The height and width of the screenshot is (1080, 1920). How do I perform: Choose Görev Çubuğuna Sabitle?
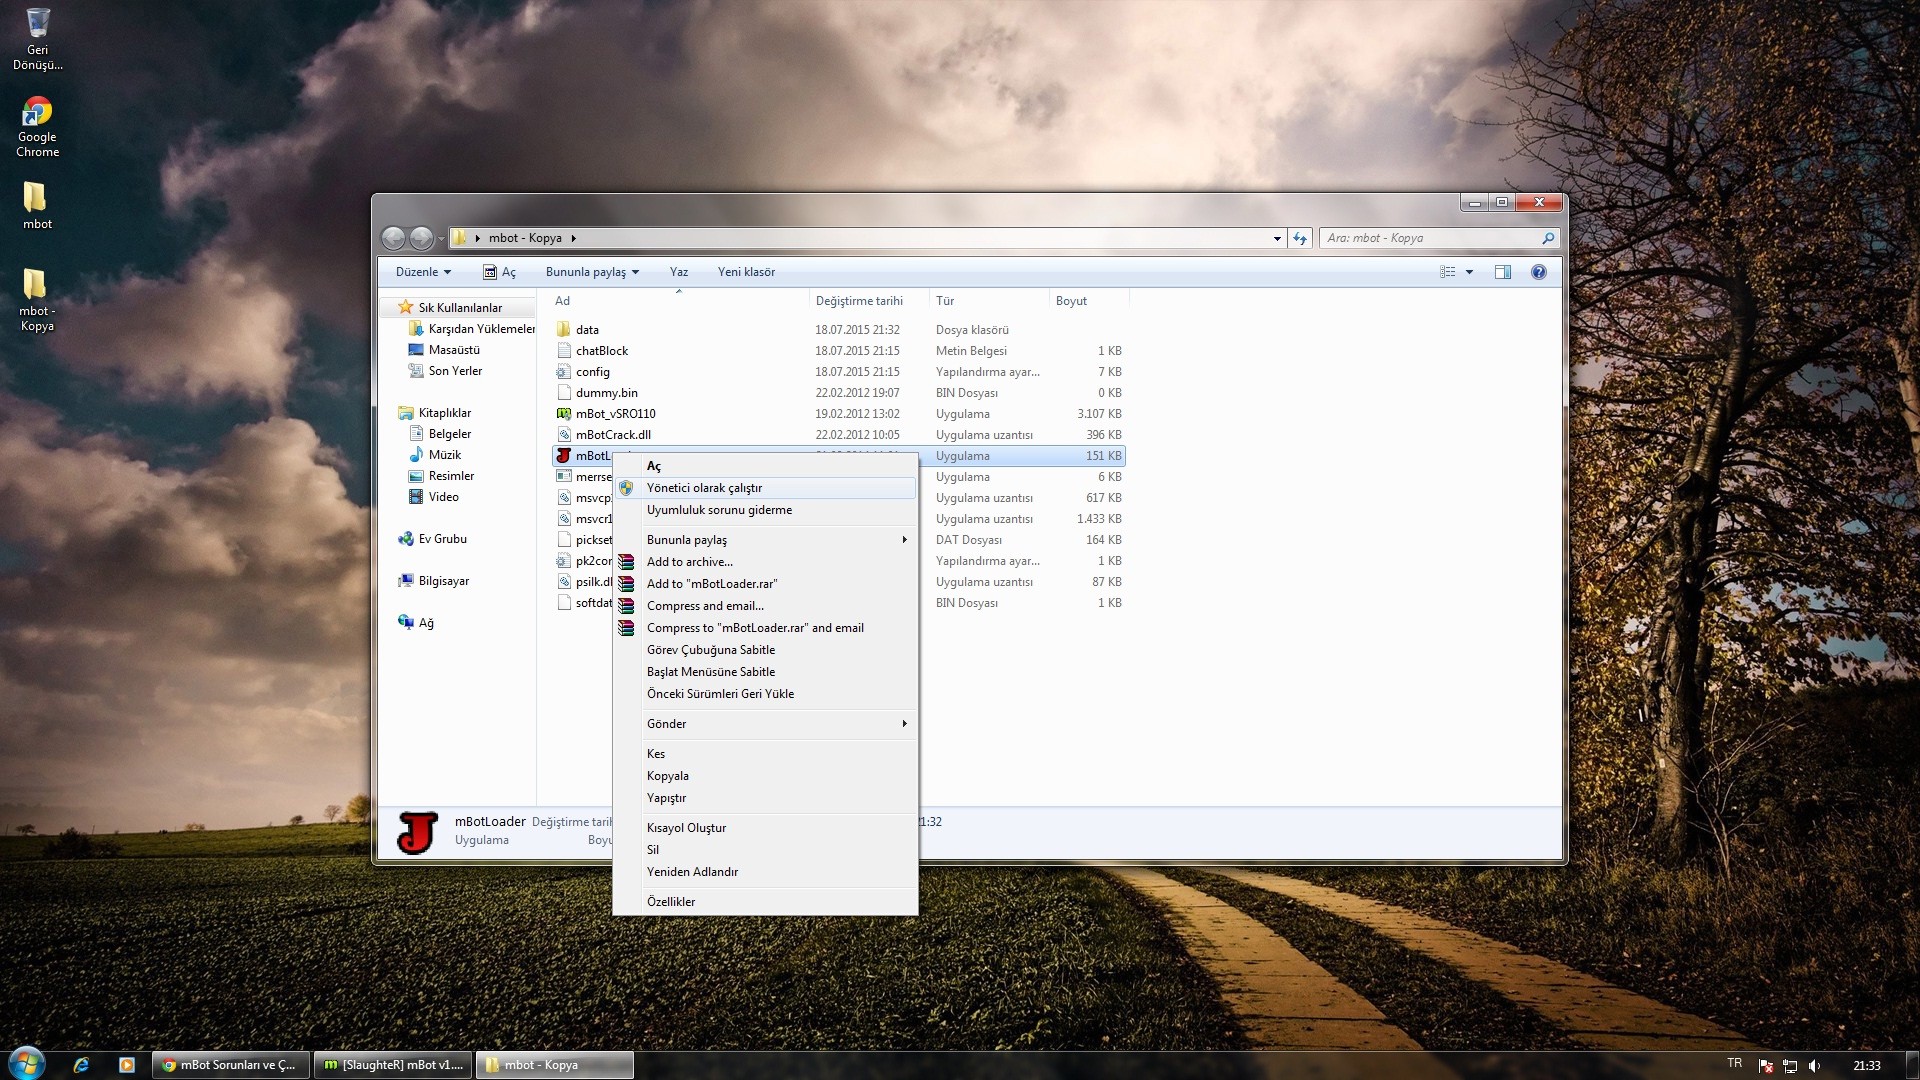766,650
